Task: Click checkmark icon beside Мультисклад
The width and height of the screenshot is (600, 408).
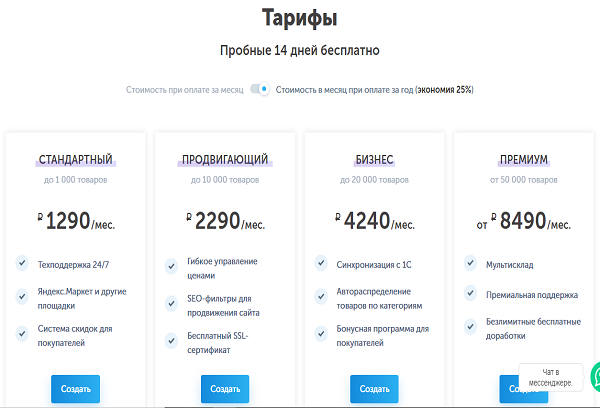Action: [x=470, y=263]
